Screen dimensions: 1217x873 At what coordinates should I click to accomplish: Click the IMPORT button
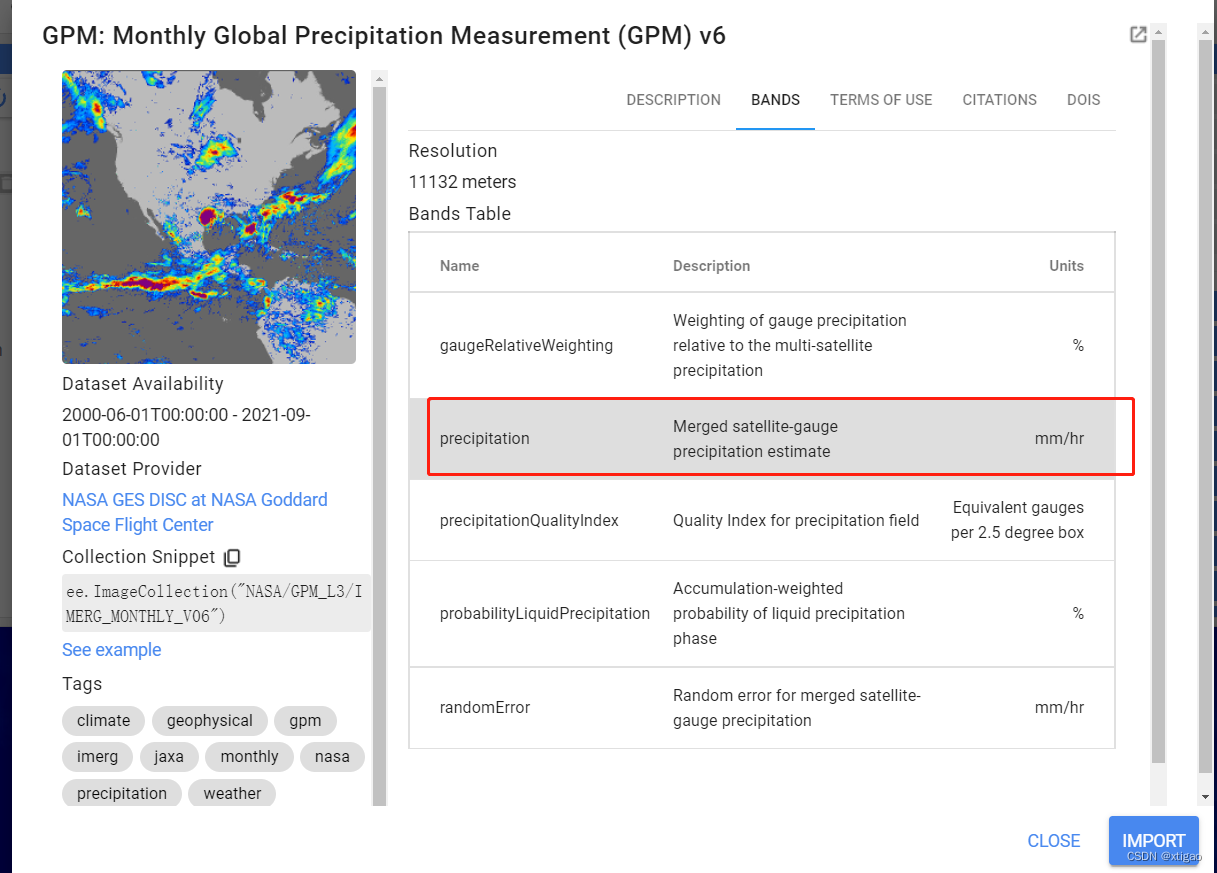[1153, 840]
